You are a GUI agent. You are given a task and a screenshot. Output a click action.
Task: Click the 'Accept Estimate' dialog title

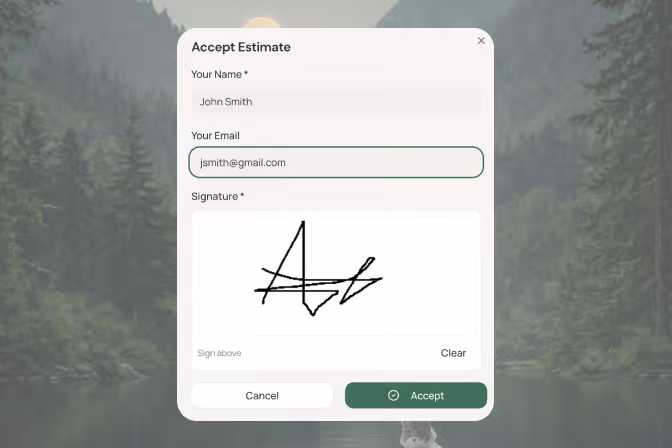(x=241, y=47)
